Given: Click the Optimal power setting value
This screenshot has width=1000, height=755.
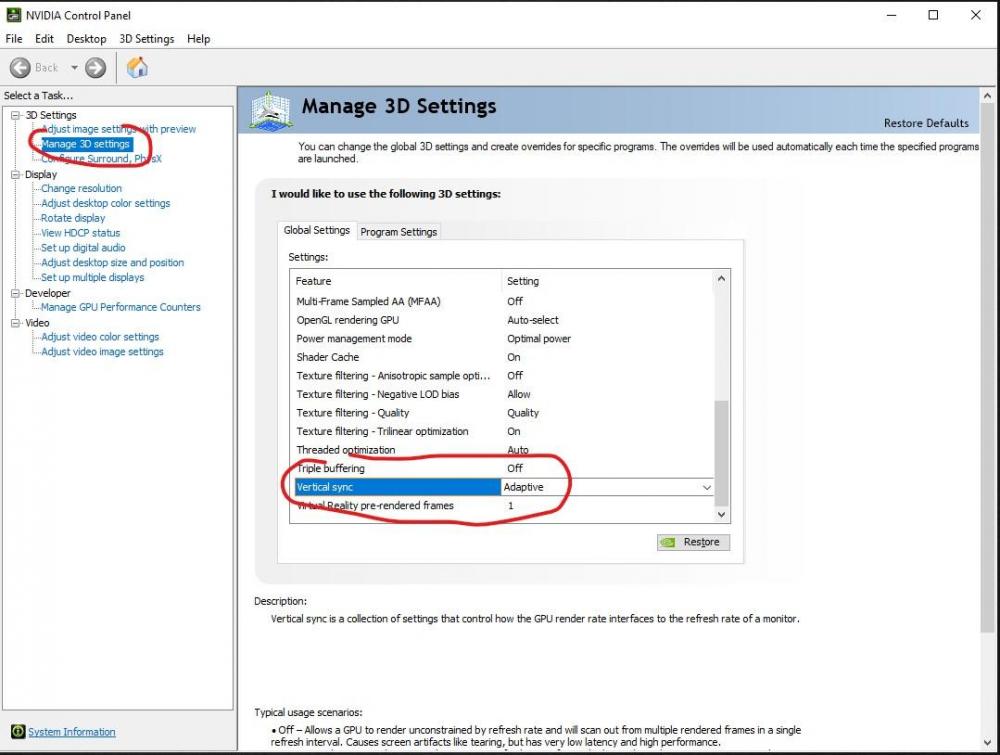Looking at the screenshot, I should point(539,339).
